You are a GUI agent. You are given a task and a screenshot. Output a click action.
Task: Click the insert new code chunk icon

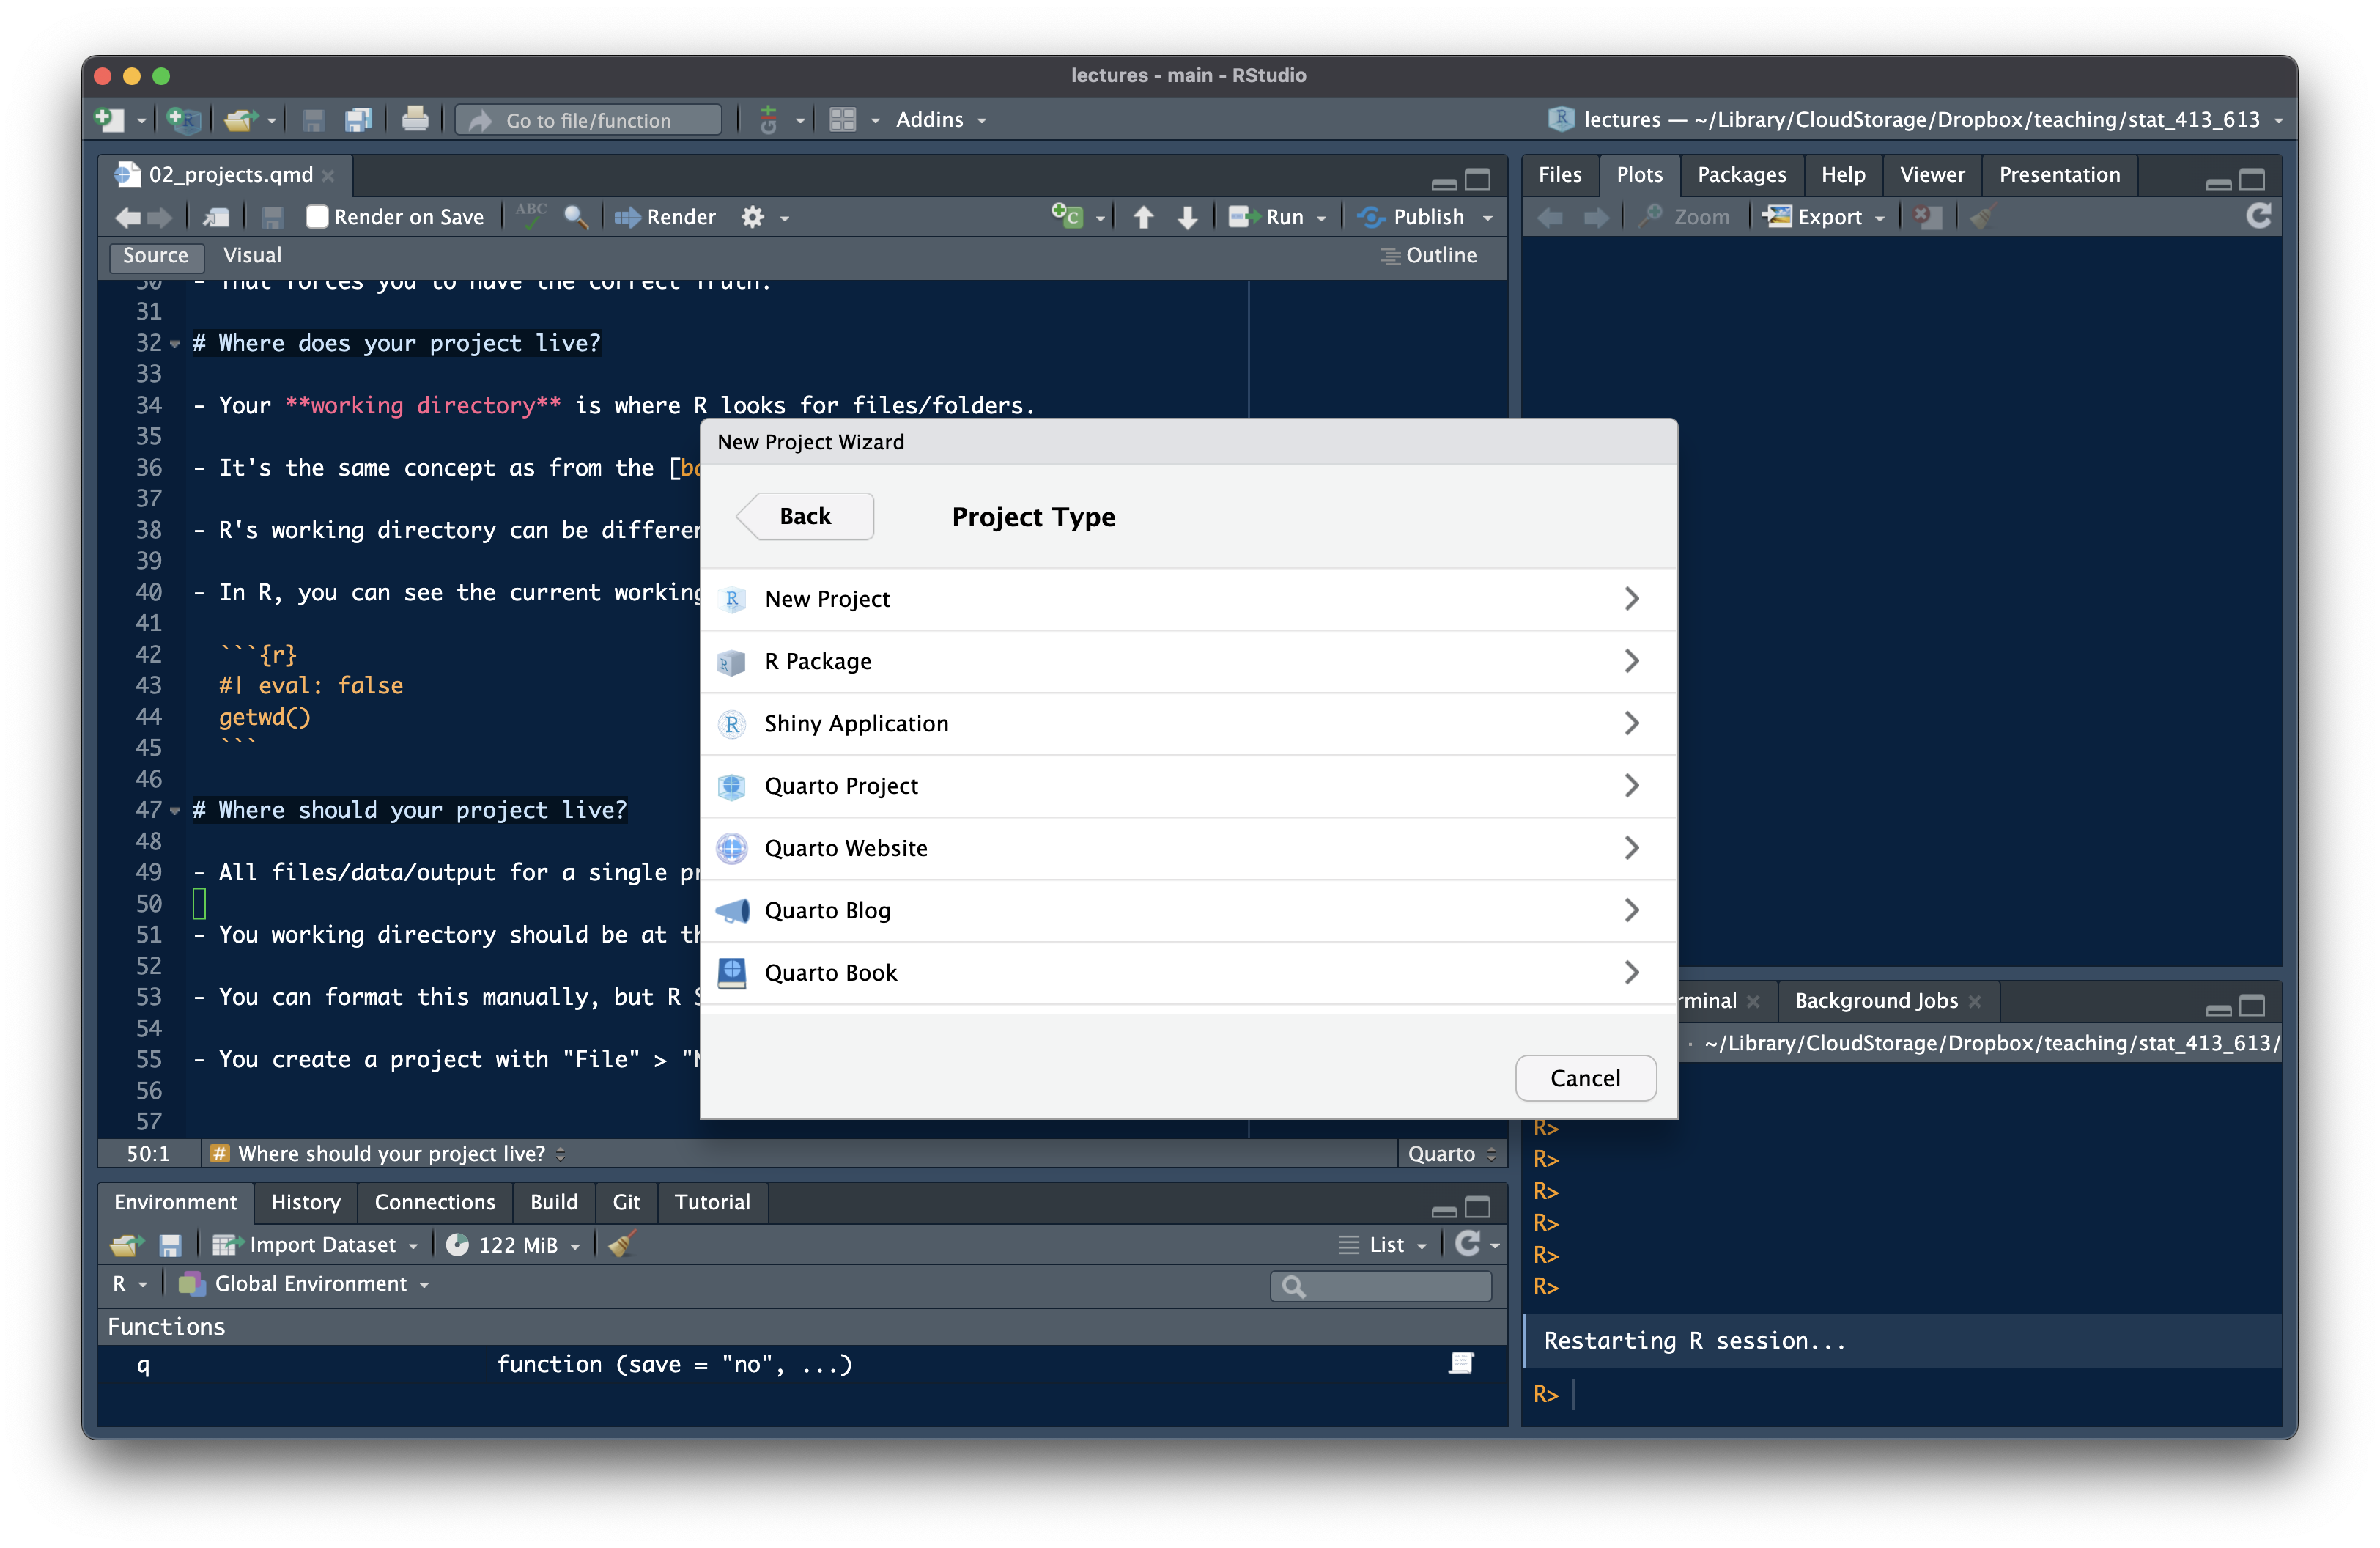[1067, 216]
